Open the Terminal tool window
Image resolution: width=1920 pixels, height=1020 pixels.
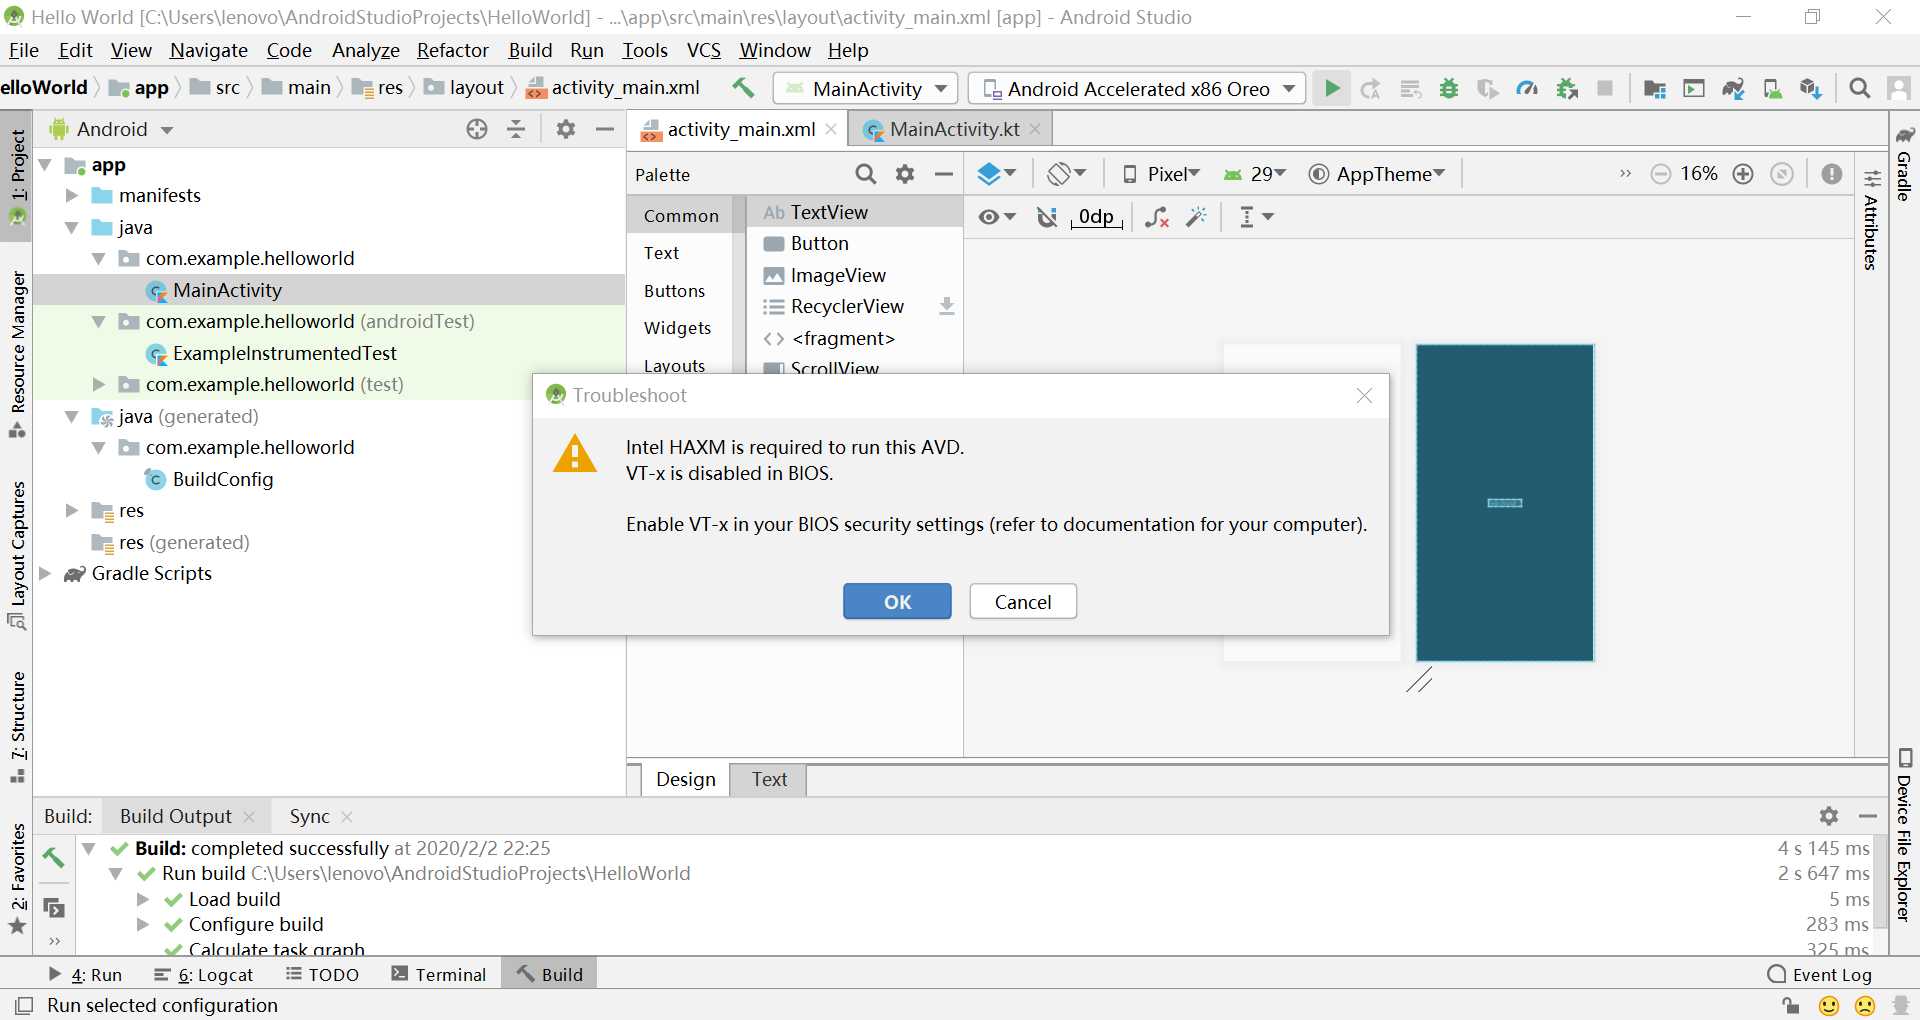pos(438,974)
